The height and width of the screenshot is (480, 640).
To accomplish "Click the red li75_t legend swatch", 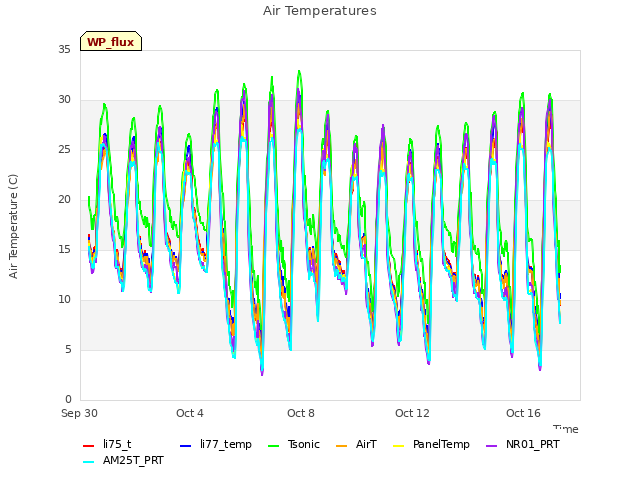I will point(89,446).
